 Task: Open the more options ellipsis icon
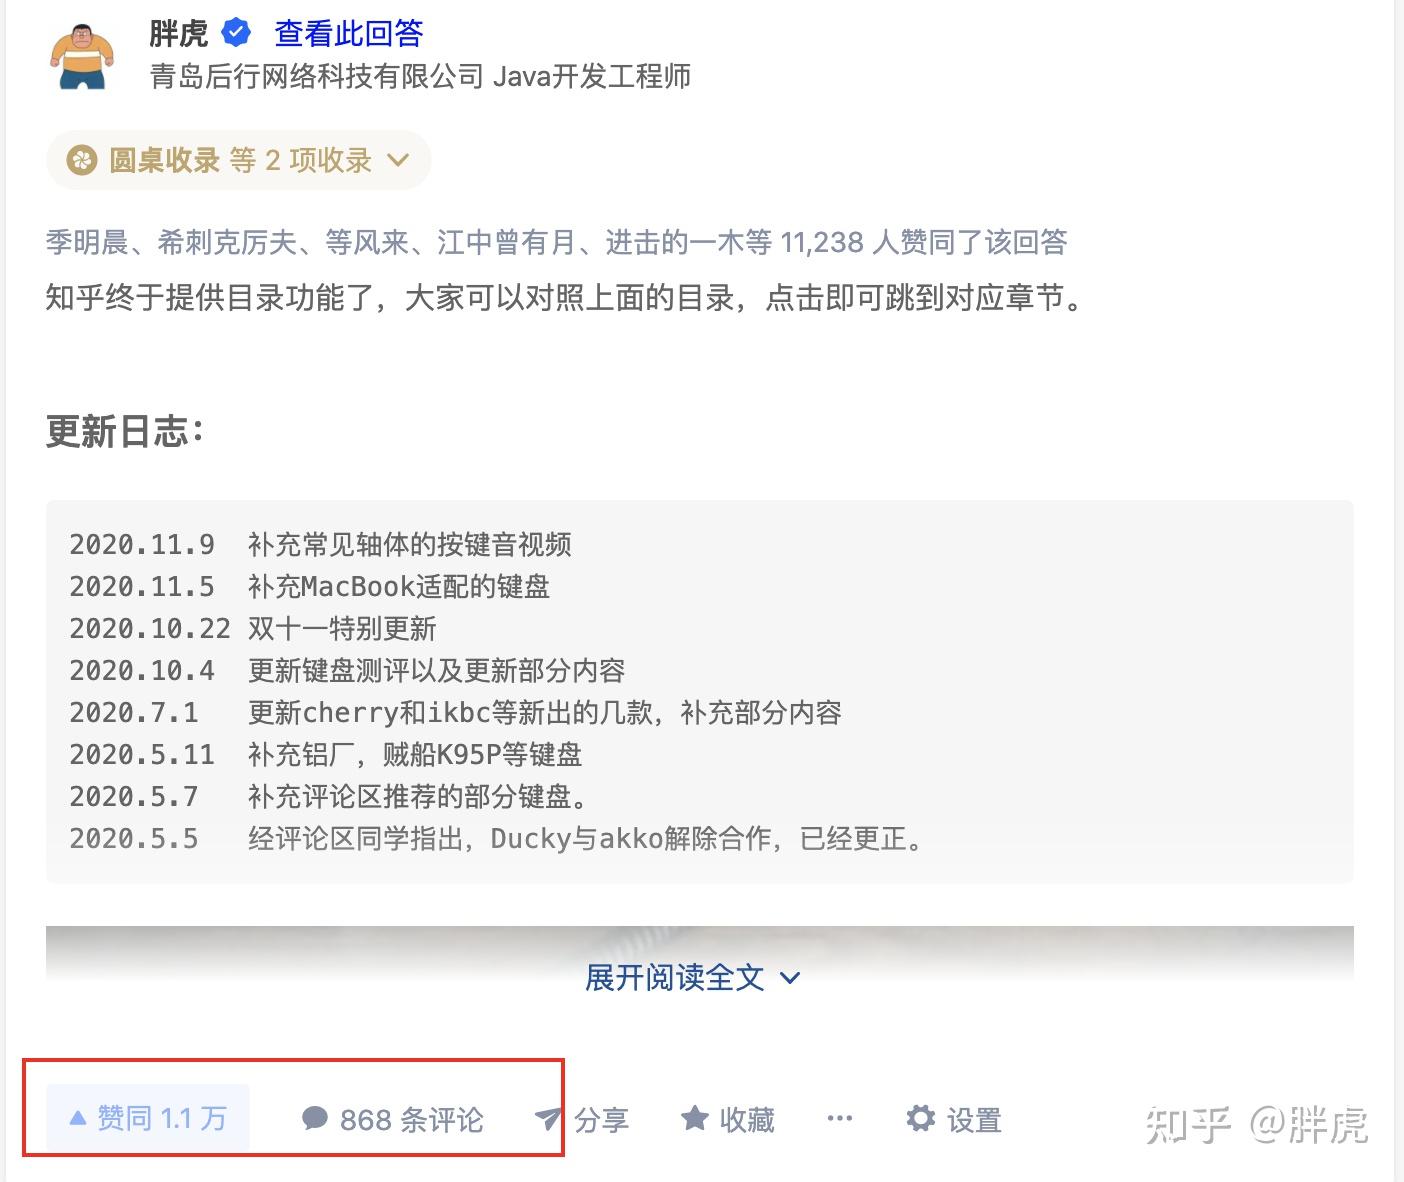pyautogui.click(x=839, y=1118)
